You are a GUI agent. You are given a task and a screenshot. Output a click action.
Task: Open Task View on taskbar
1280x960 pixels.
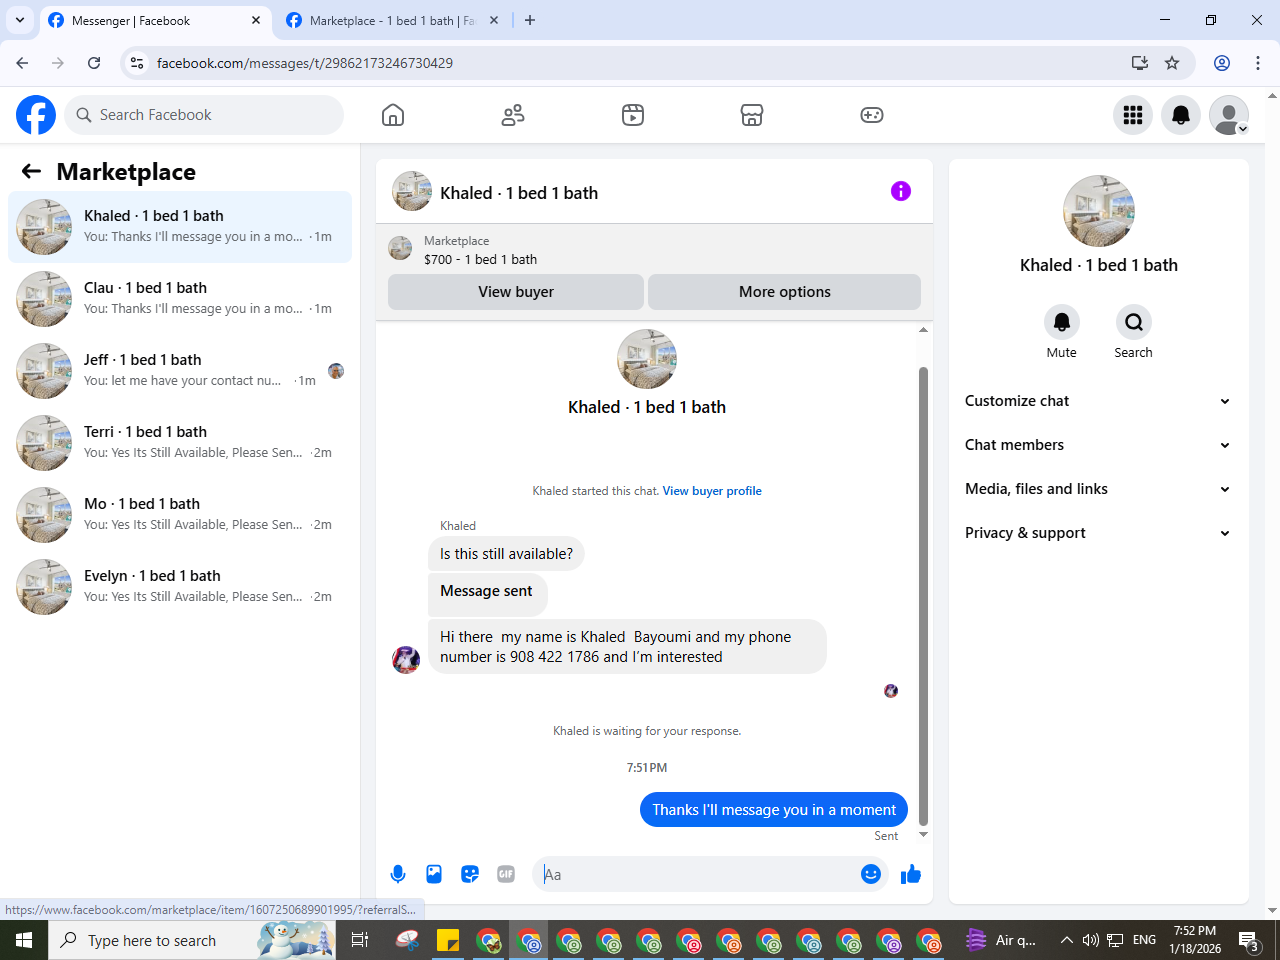tap(360, 940)
